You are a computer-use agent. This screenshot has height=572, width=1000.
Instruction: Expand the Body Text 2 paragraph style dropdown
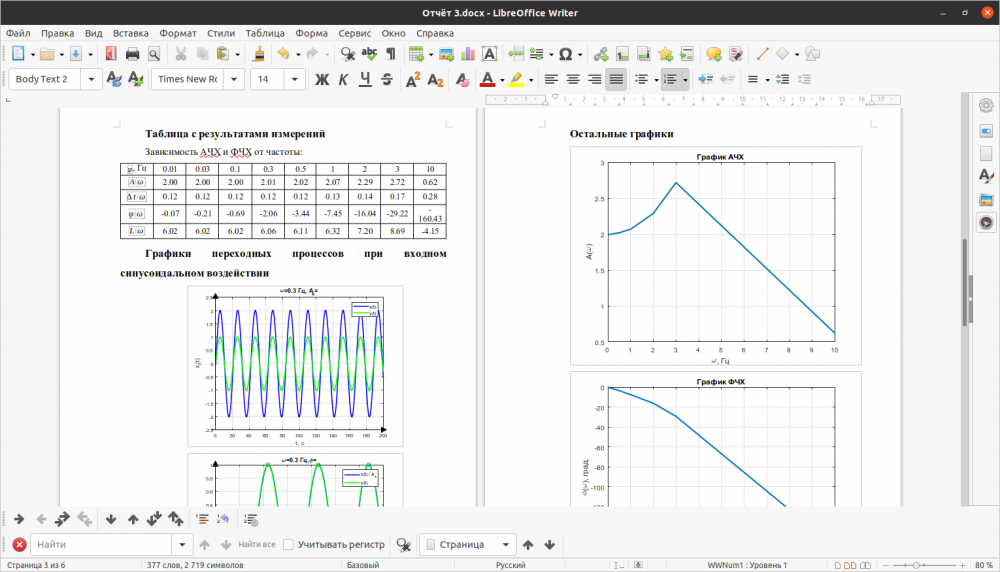93,79
